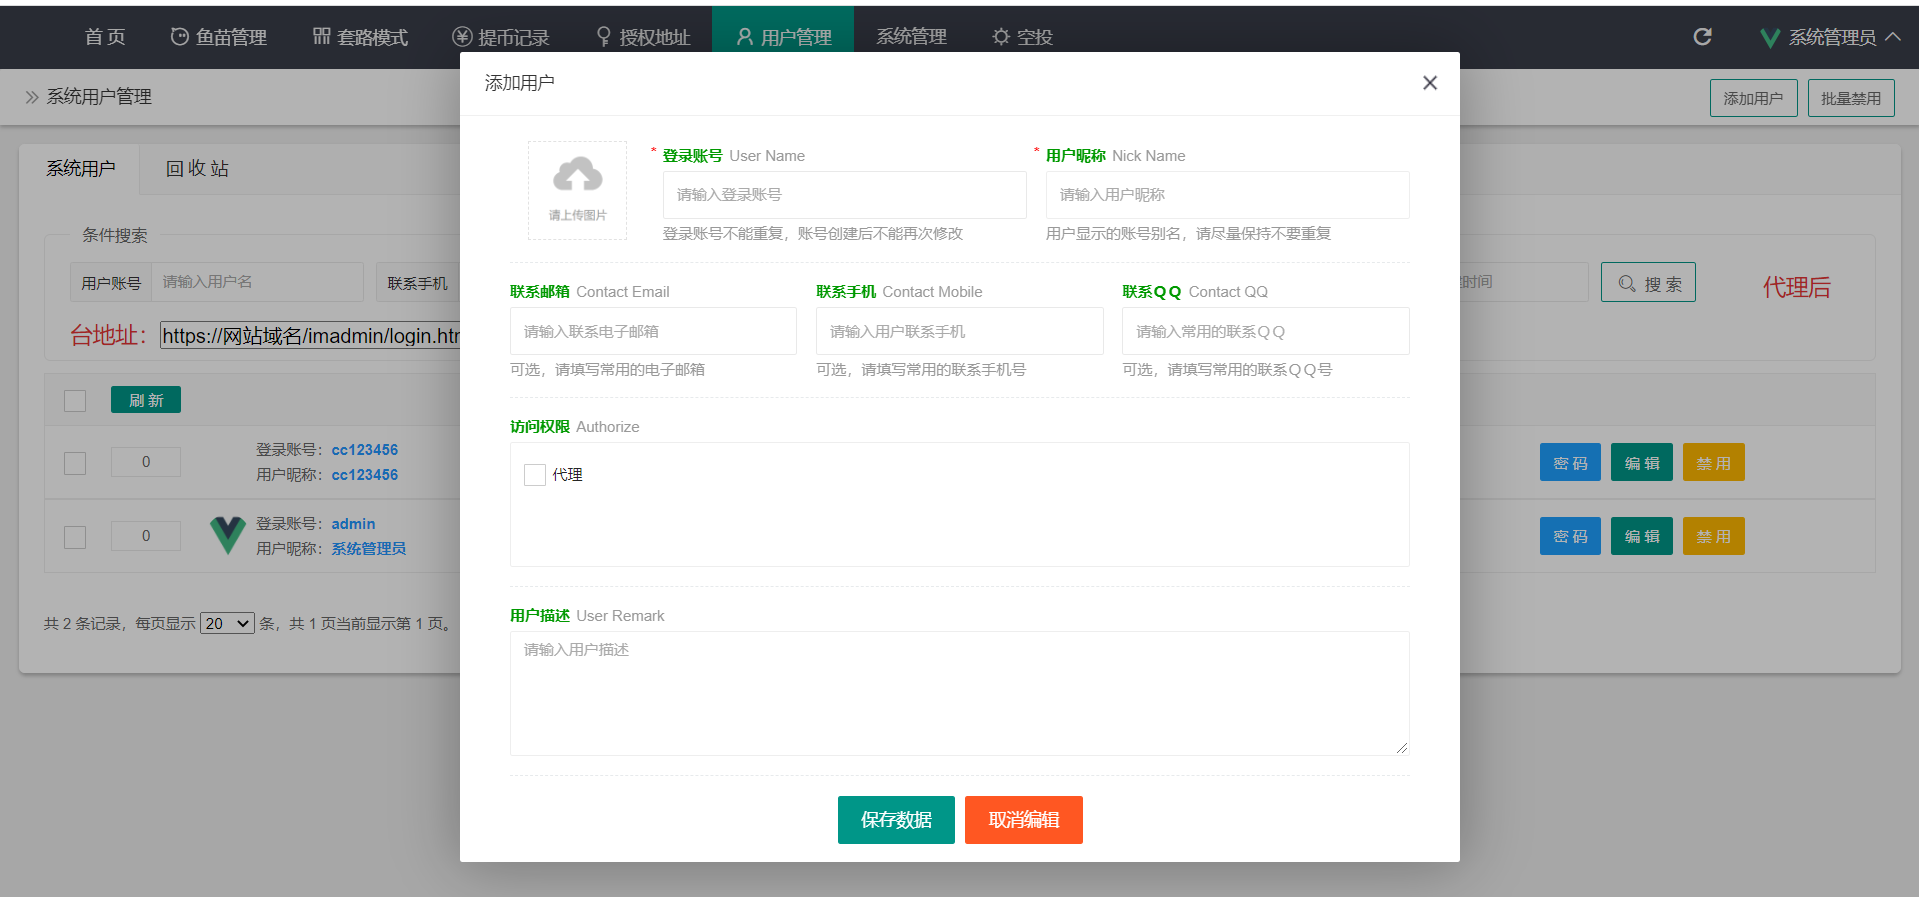Go to 首页 home menu
This screenshot has height=897, width=1919.
click(105, 37)
